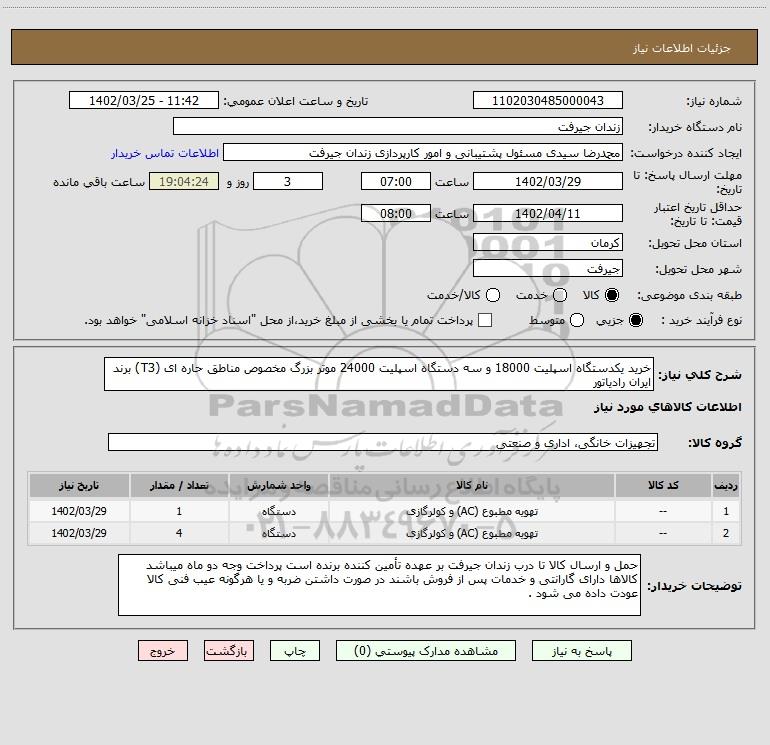
Task: Select the متوسط purchase type radio
Action: [577, 320]
